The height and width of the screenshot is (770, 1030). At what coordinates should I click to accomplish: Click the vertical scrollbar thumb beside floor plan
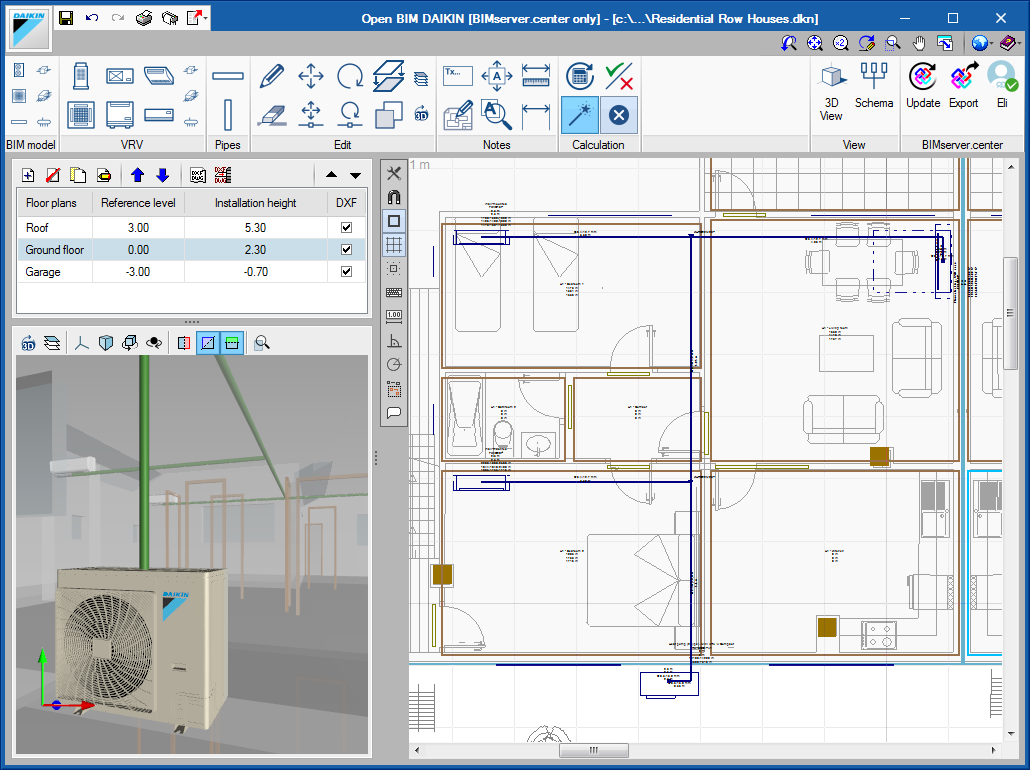click(x=1010, y=313)
